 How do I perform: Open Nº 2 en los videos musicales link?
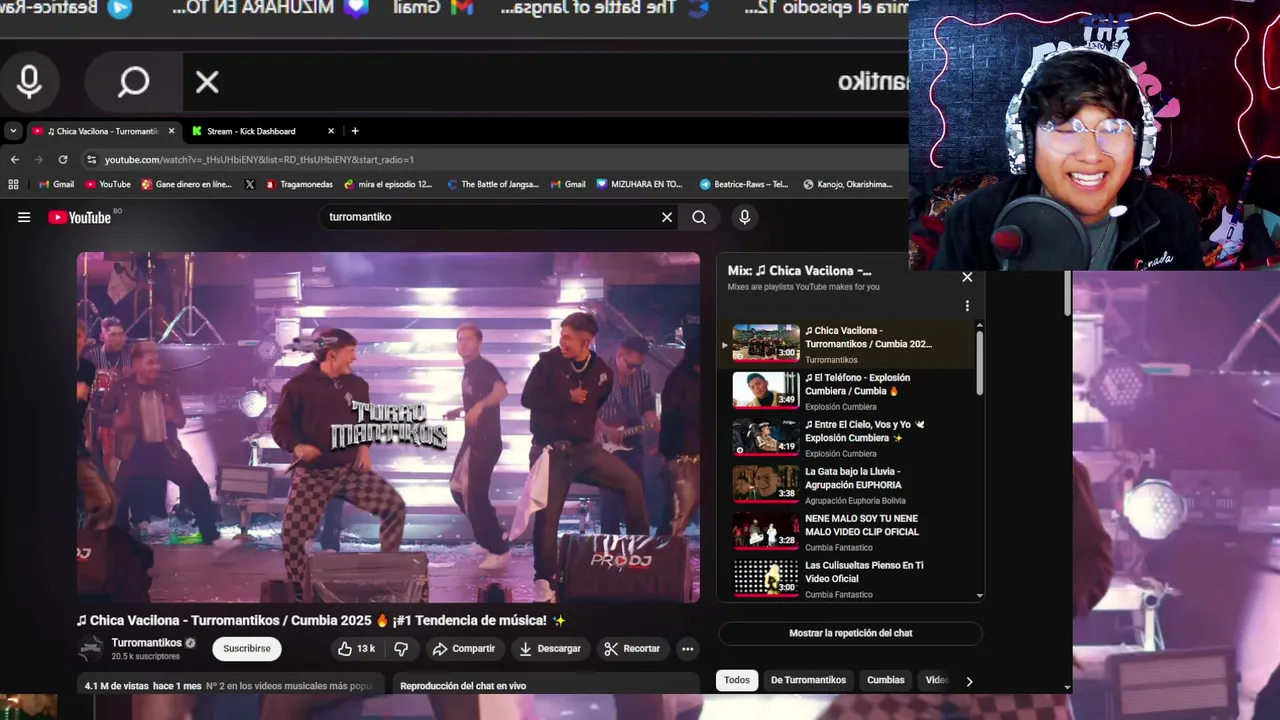290,686
